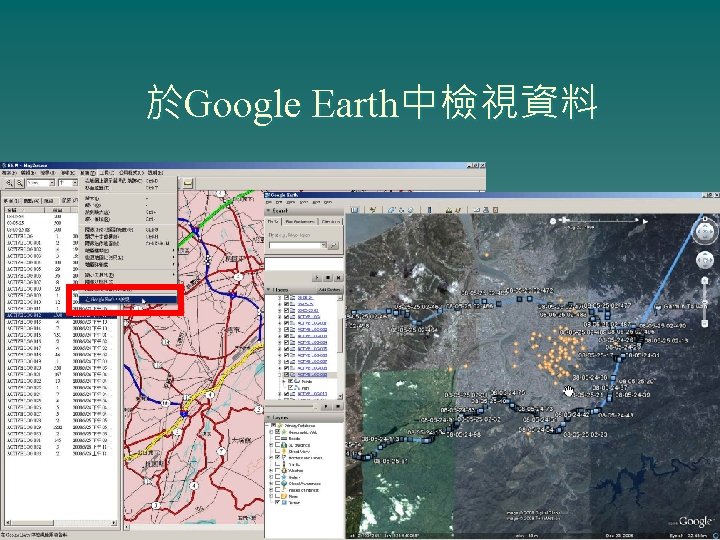This screenshot has width=720, height=540.
Task: Open the Ruler measuring tool
Action: point(429,210)
